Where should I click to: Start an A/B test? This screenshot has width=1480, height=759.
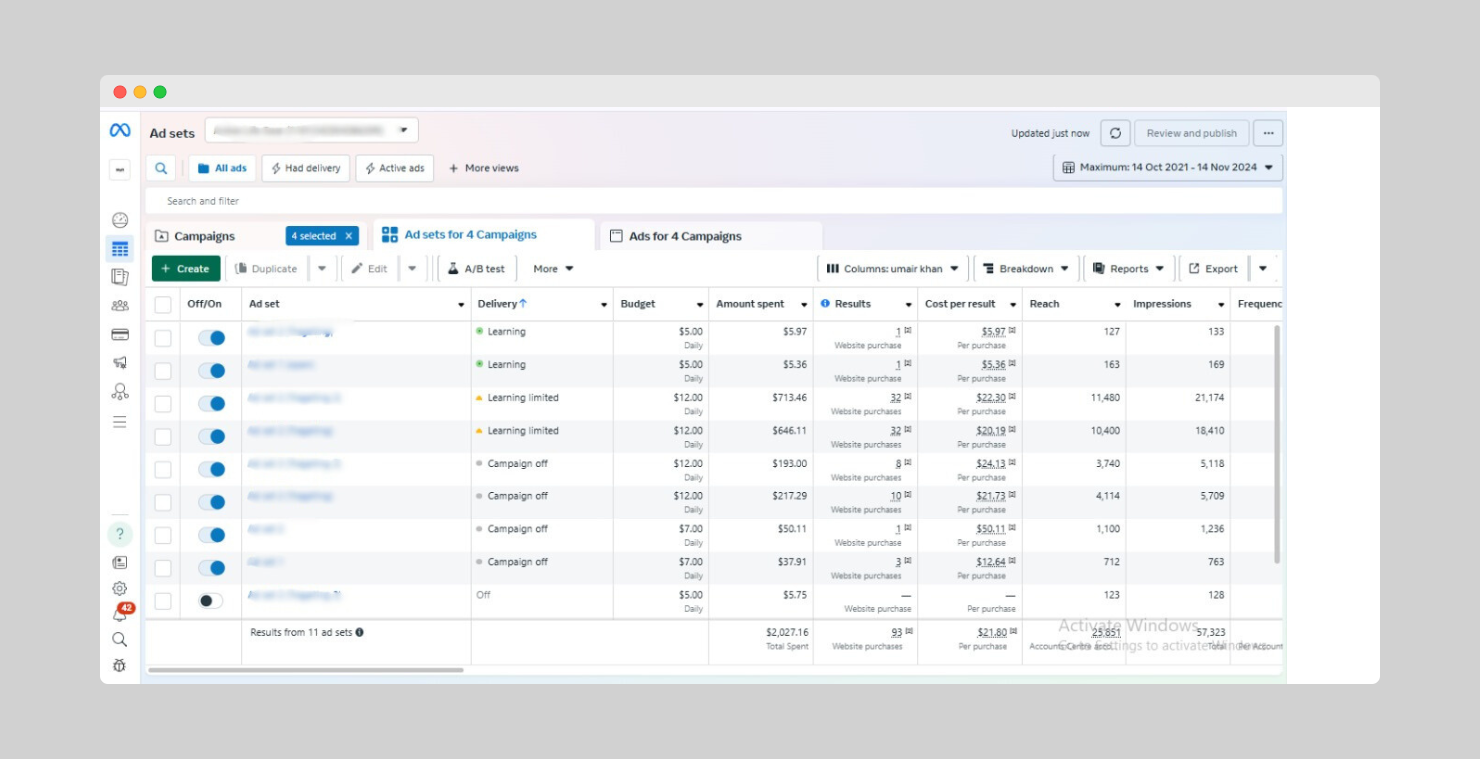477,269
